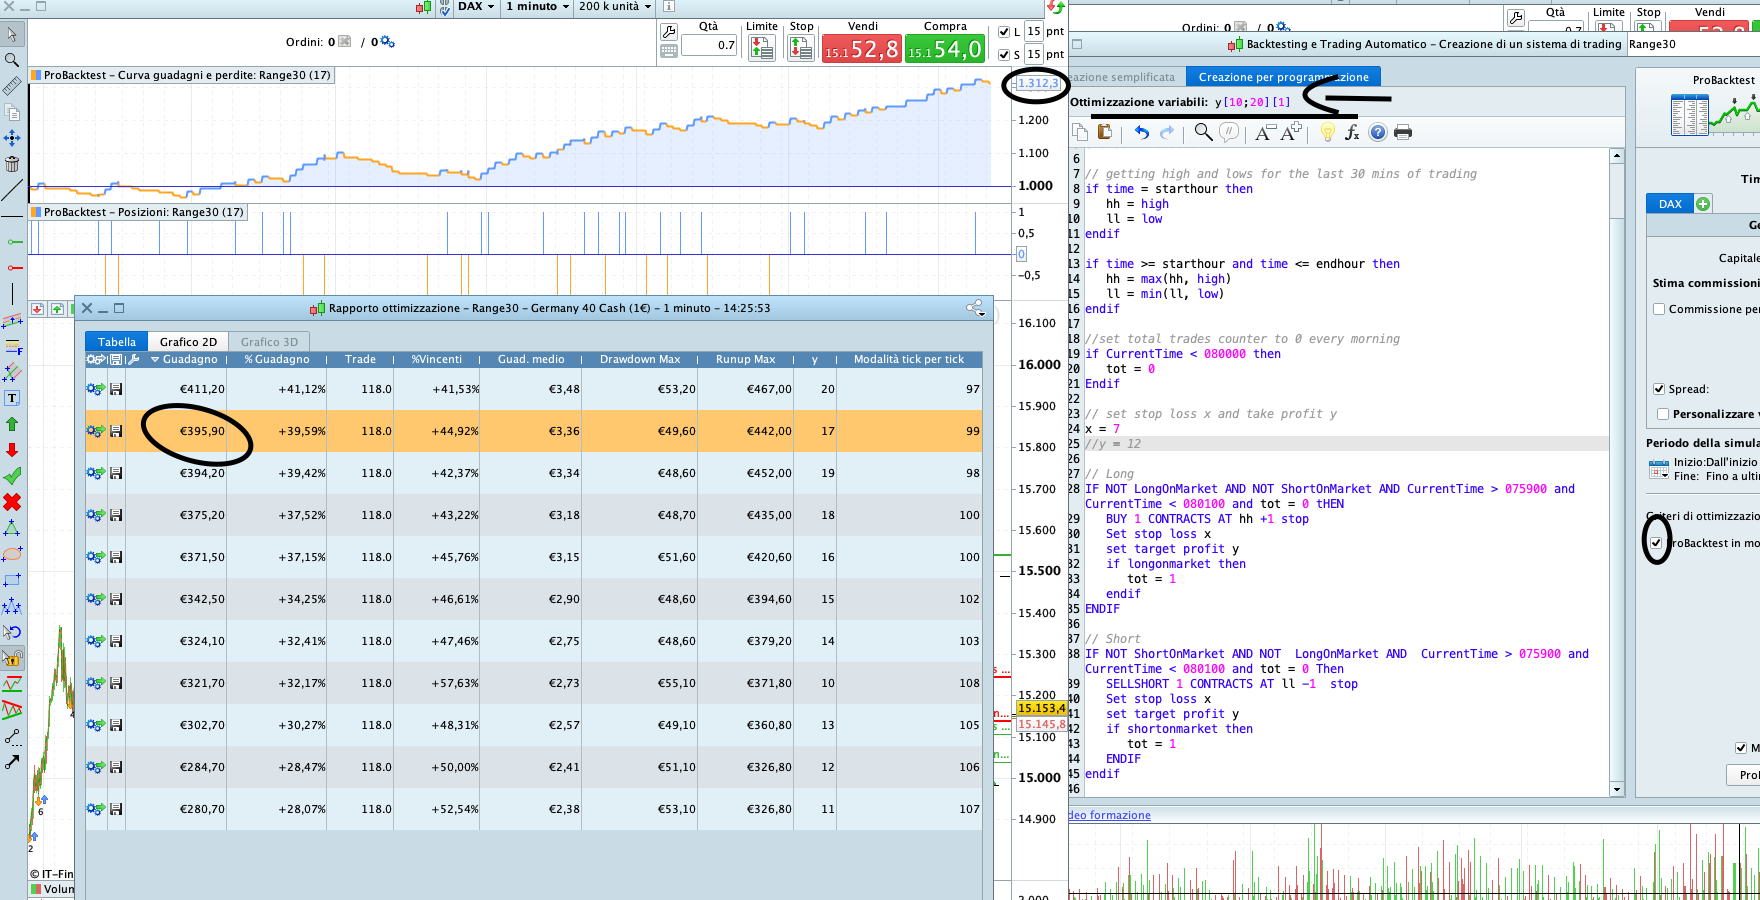Click the undo arrow in code editor toolbar
Screen dimensions: 1760x900
[1142, 132]
